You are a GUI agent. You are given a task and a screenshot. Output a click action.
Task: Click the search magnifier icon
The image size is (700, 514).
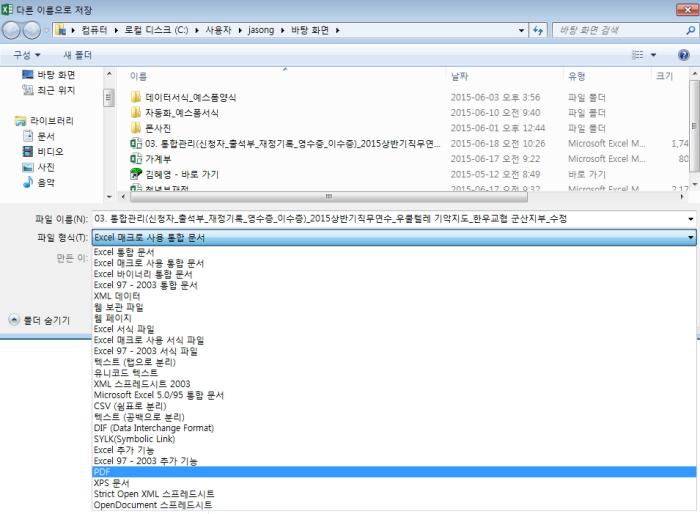tap(690, 30)
